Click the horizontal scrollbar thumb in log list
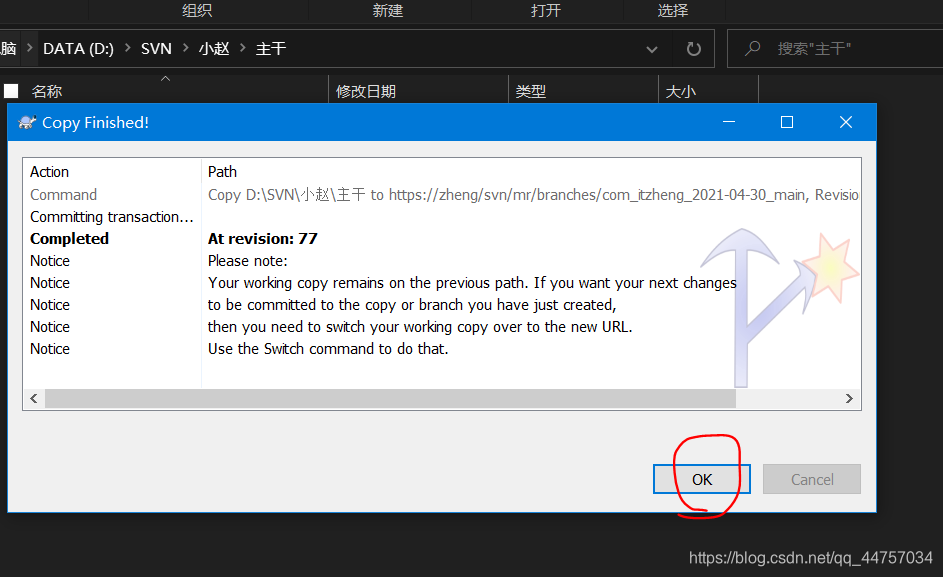The width and height of the screenshot is (943, 577). 390,398
